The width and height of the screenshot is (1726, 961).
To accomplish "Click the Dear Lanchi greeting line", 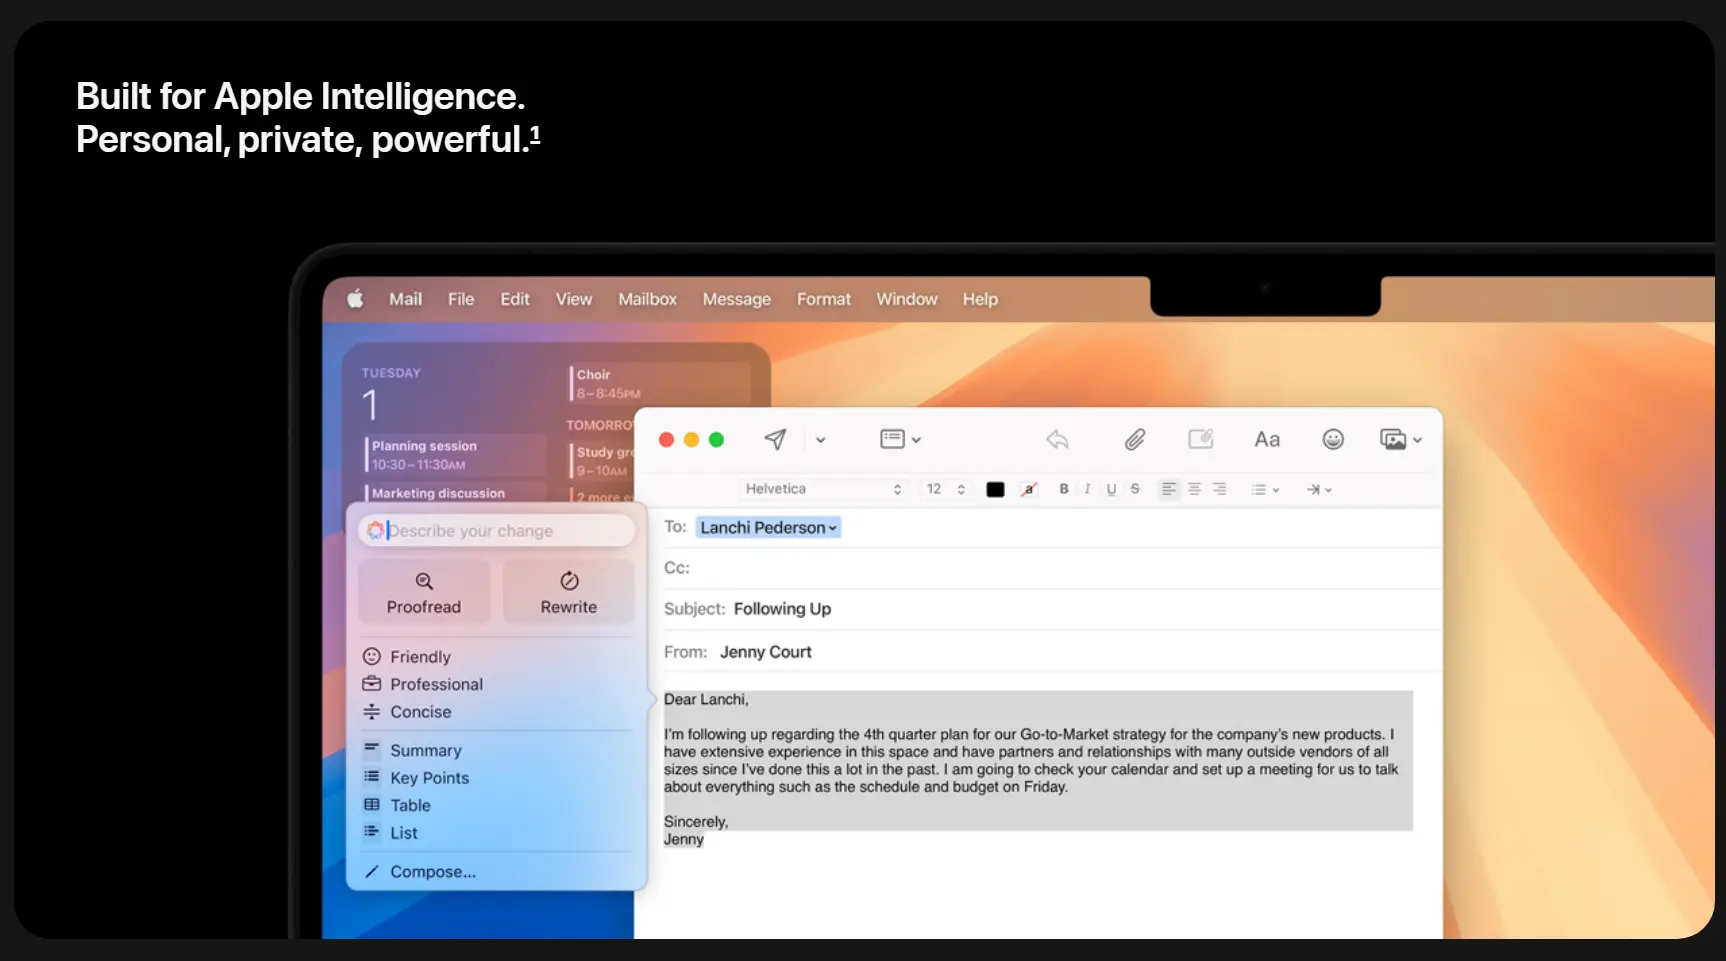I will point(706,700).
